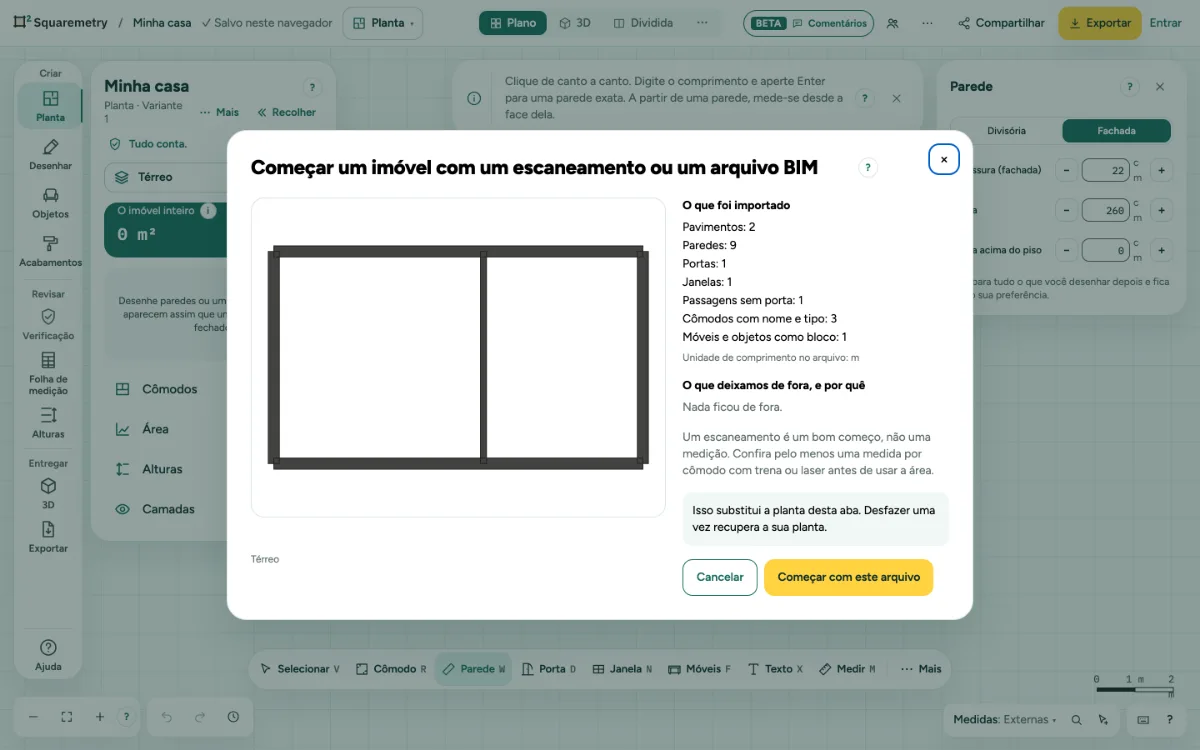Click the Squaremetry logo

pos(61,22)
